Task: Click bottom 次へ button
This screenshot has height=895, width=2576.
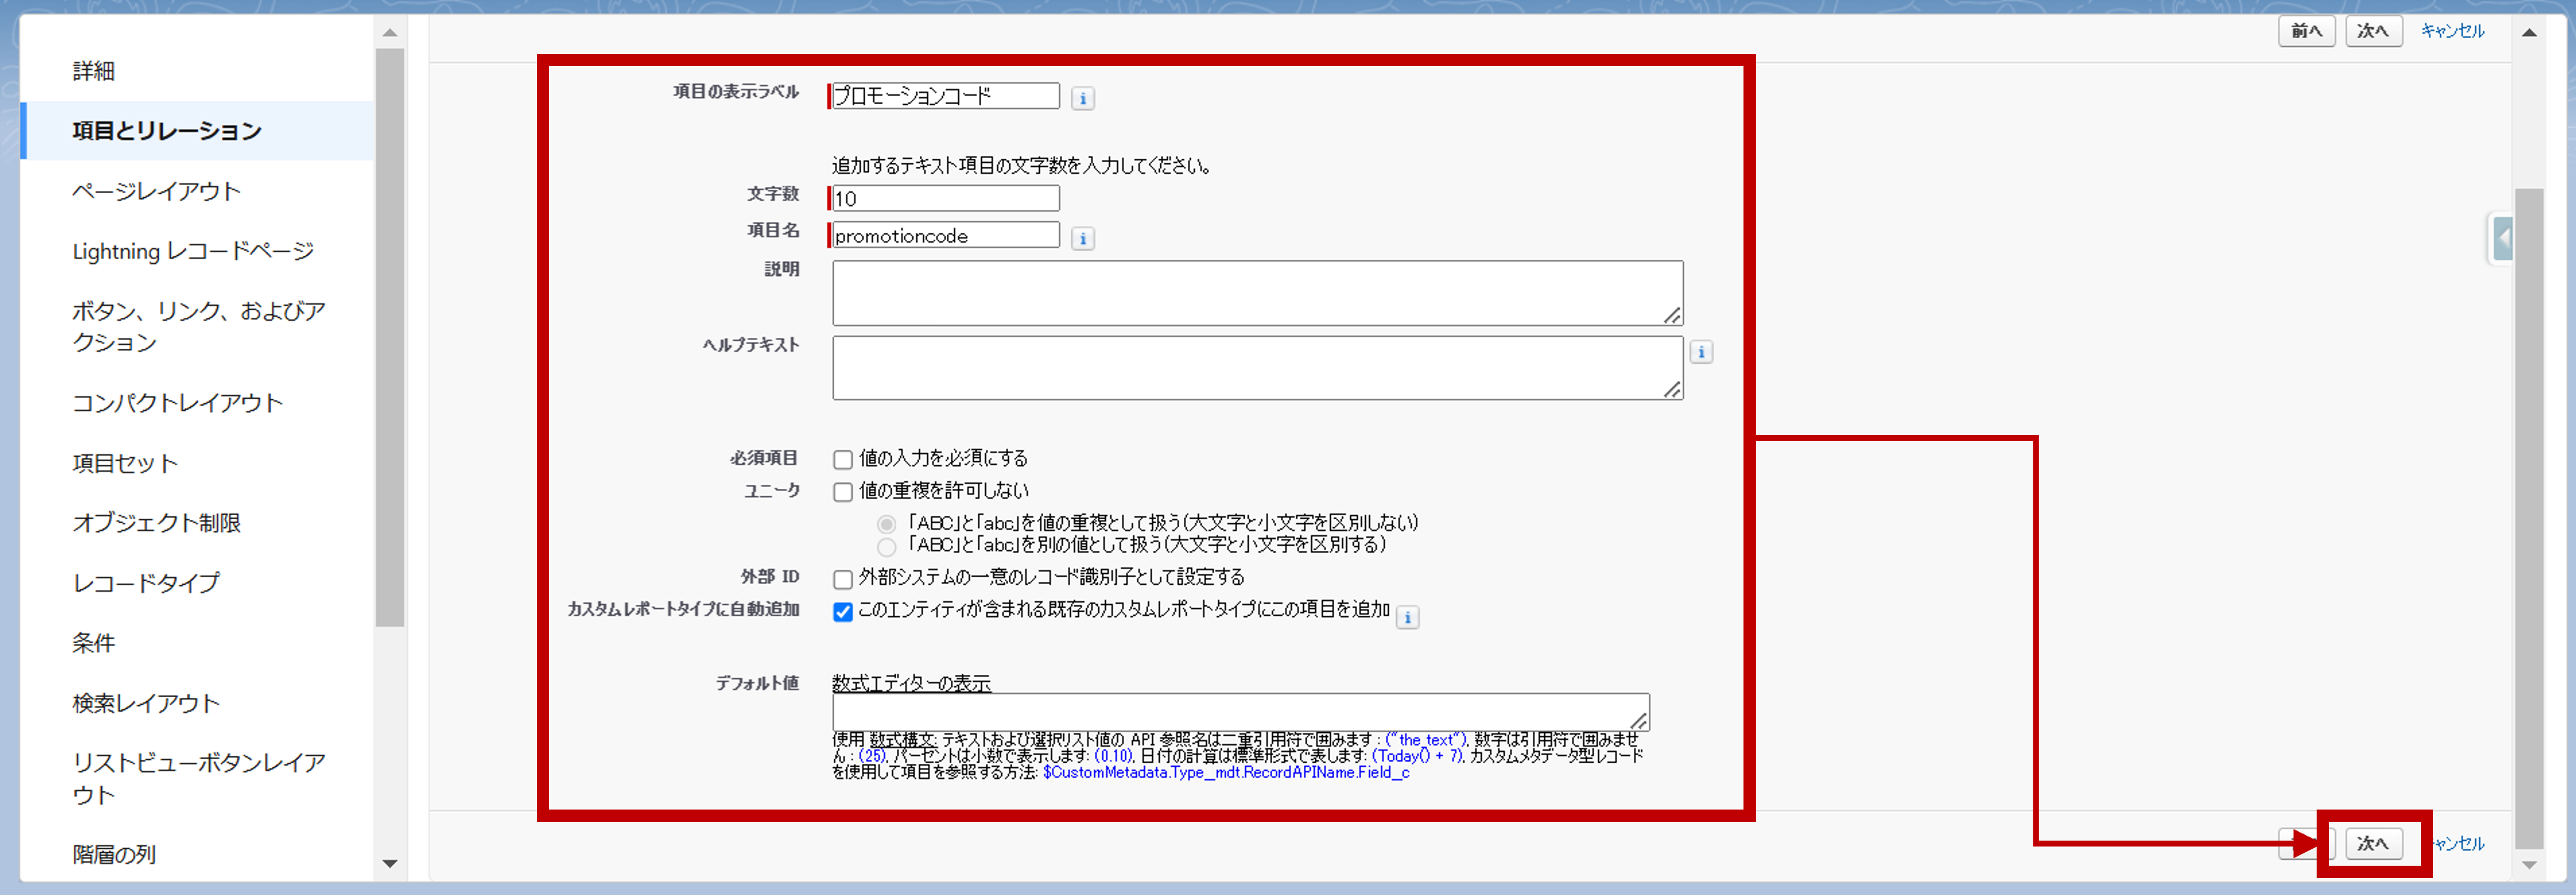Action: (x=2373, y=843)
